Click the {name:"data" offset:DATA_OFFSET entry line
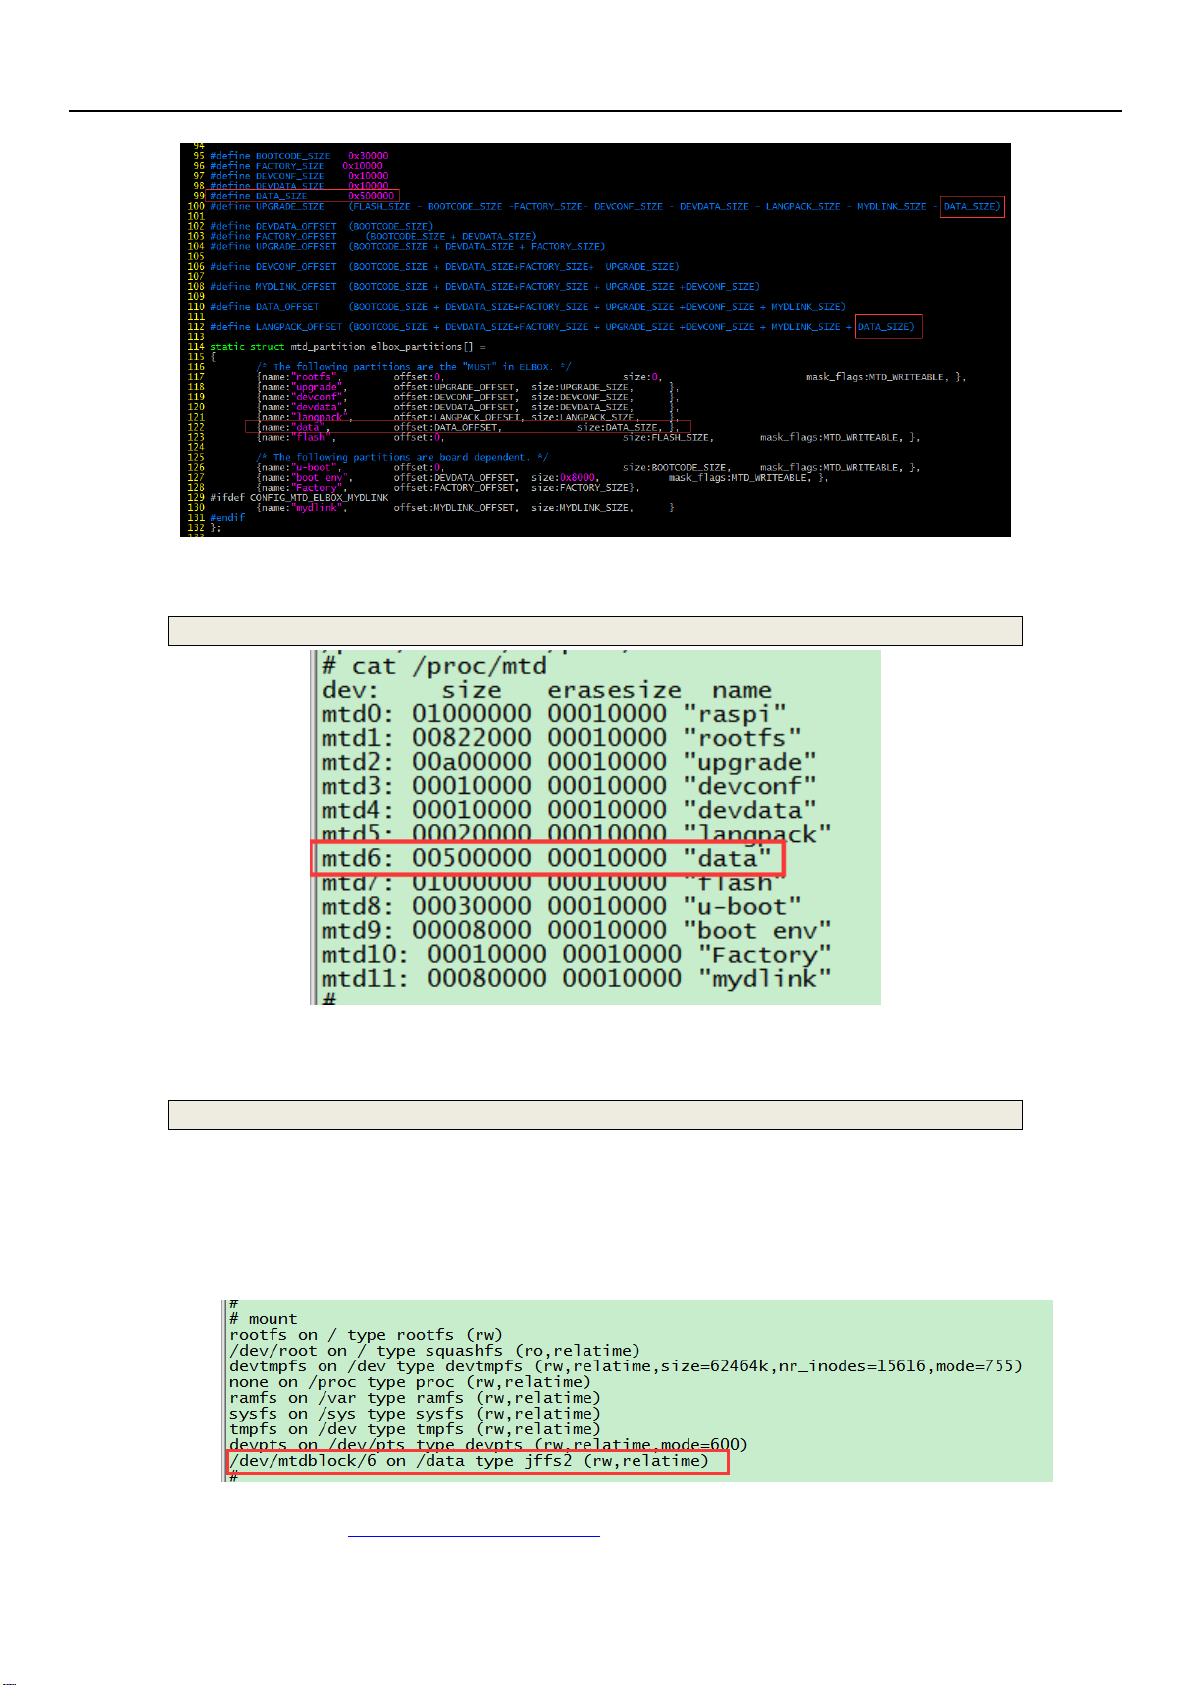This screenshot has height=1685, width=1192. 468,427
